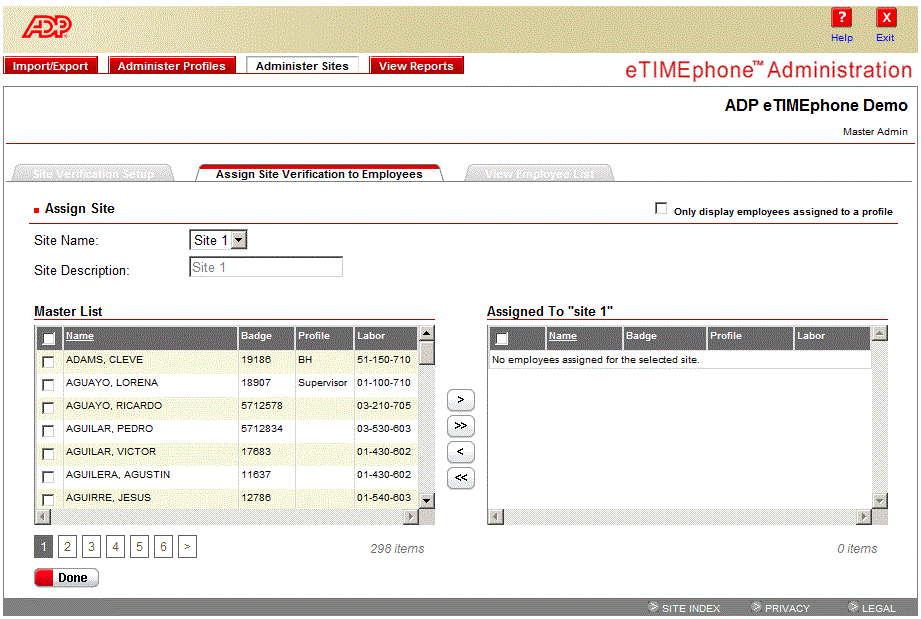Click the red Exit X icon
This screenshot has height=619, width=921.
886,18
